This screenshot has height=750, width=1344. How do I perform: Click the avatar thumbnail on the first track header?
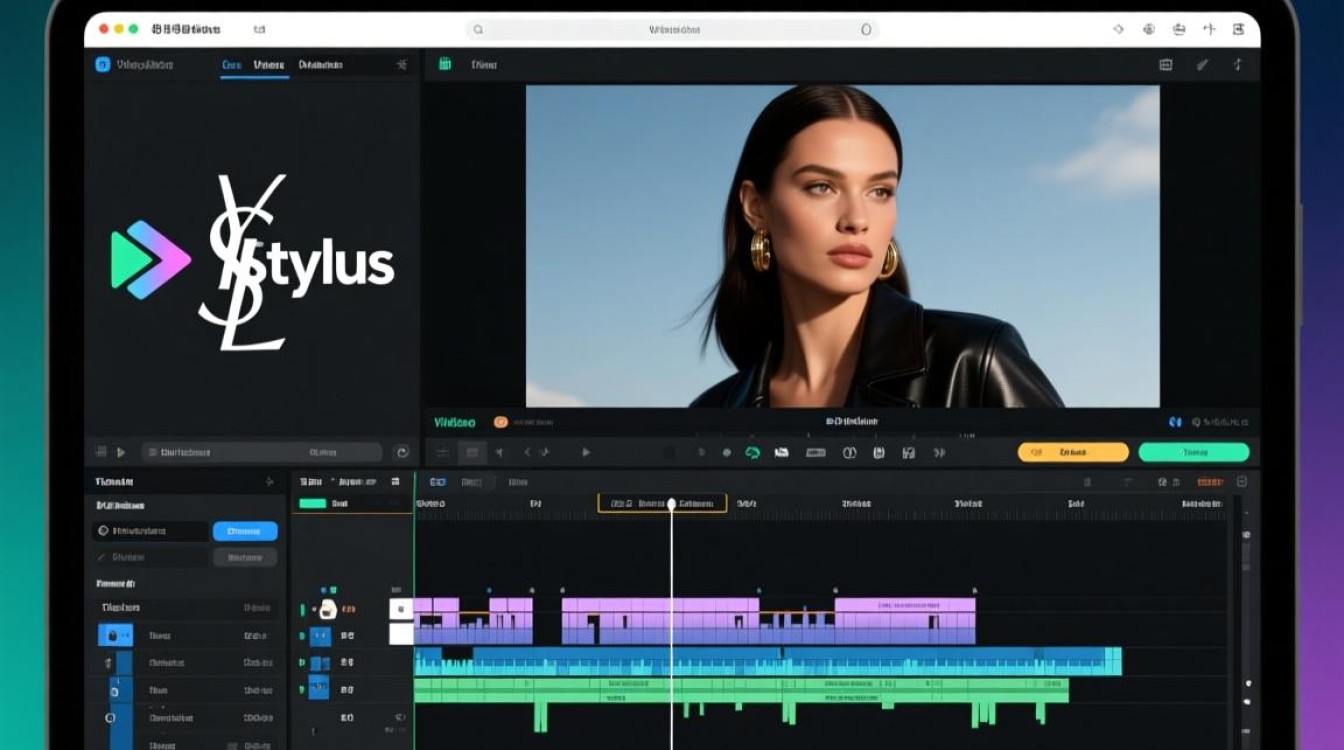click(328, 609)
